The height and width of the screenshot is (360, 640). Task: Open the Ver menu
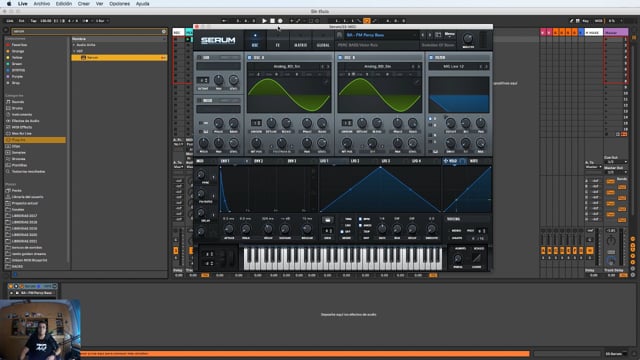[99, 4]
